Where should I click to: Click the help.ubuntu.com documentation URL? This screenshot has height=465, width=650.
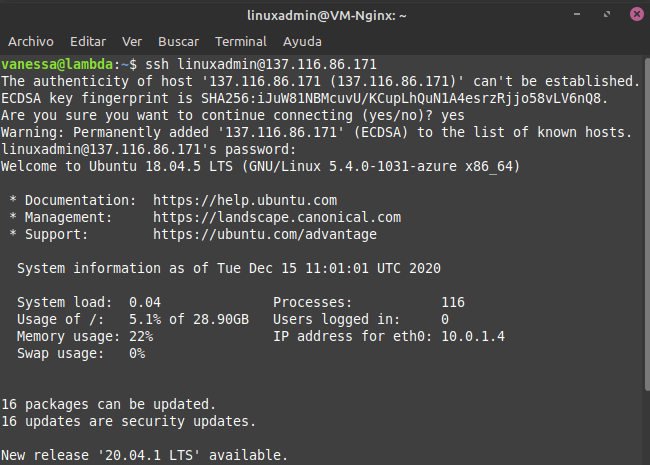245,200
